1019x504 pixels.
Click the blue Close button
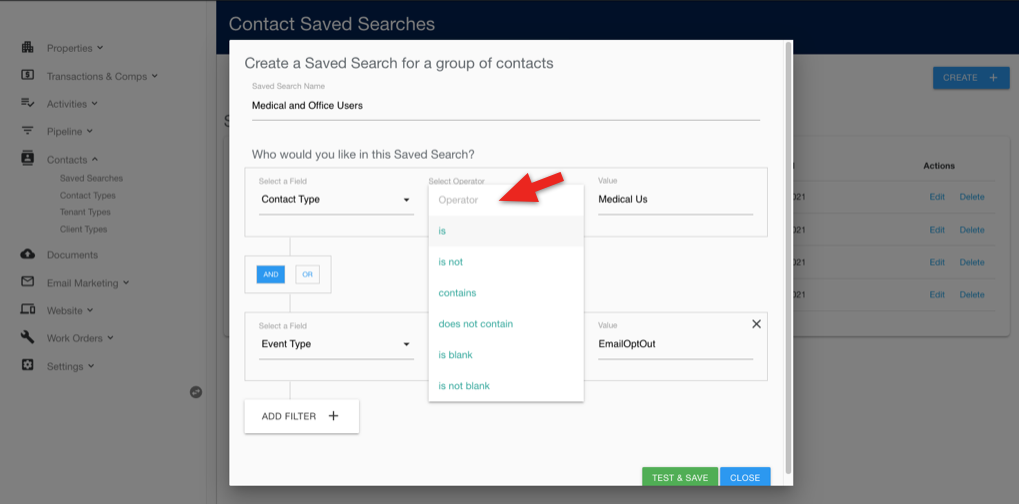pyautogui.click(x=745, y=477)
